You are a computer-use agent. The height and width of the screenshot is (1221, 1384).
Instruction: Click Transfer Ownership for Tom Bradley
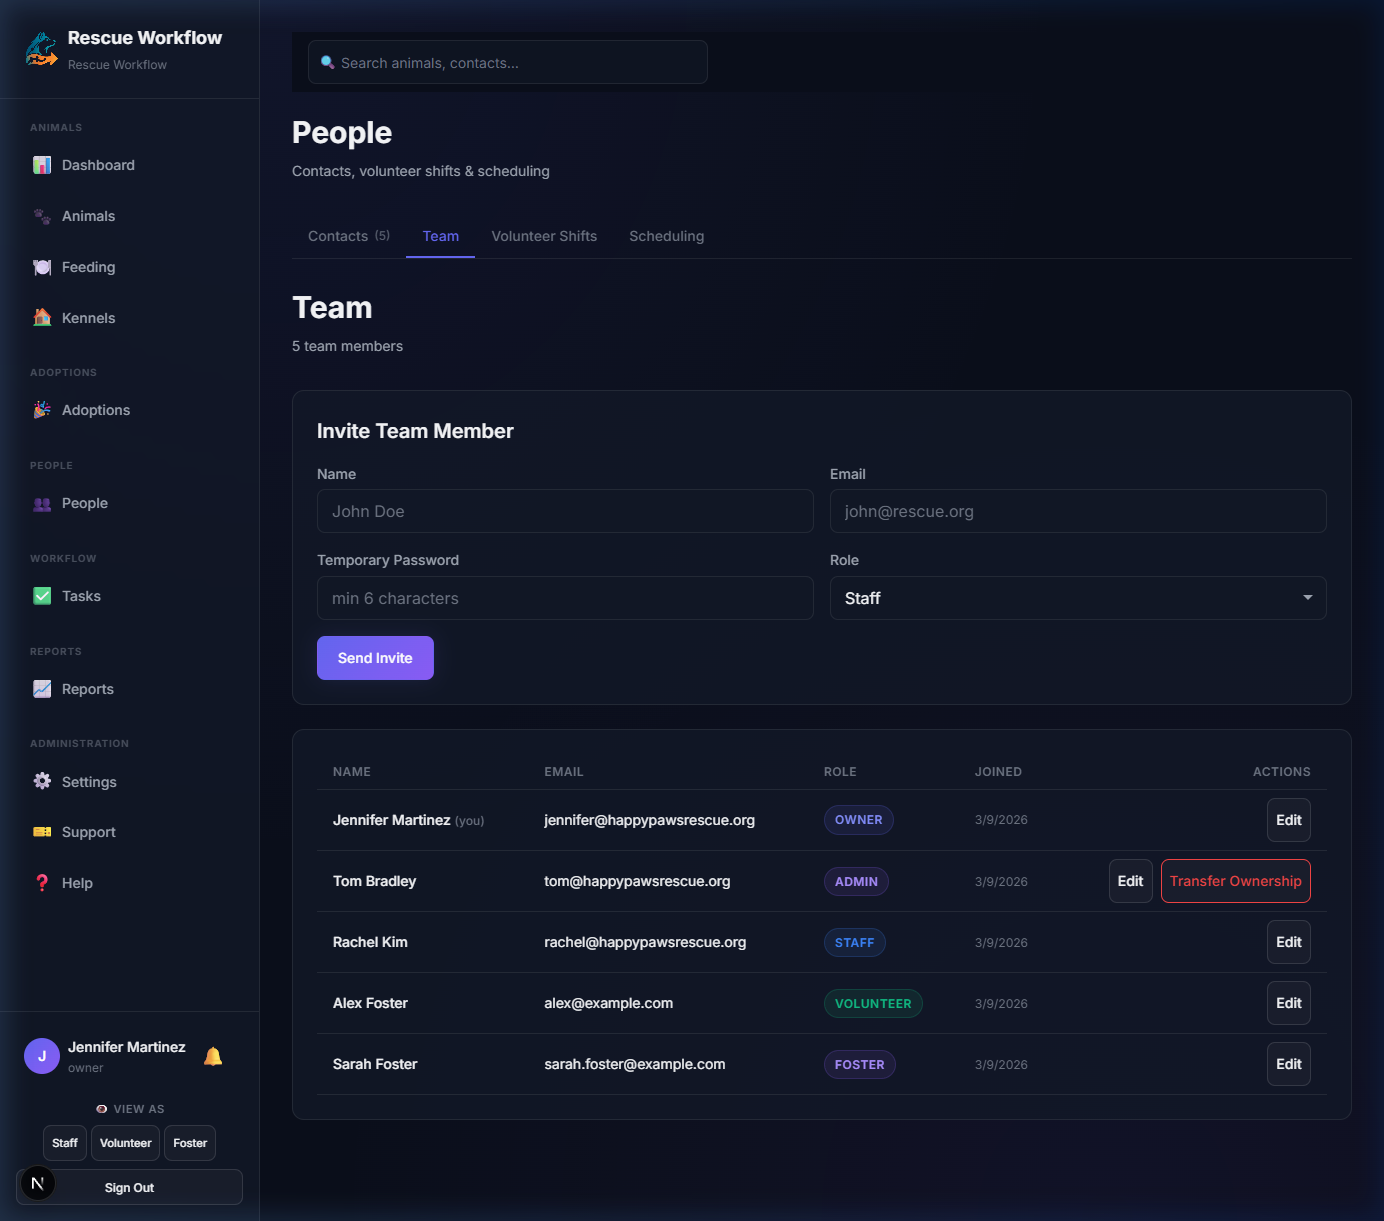[1235, 881]
